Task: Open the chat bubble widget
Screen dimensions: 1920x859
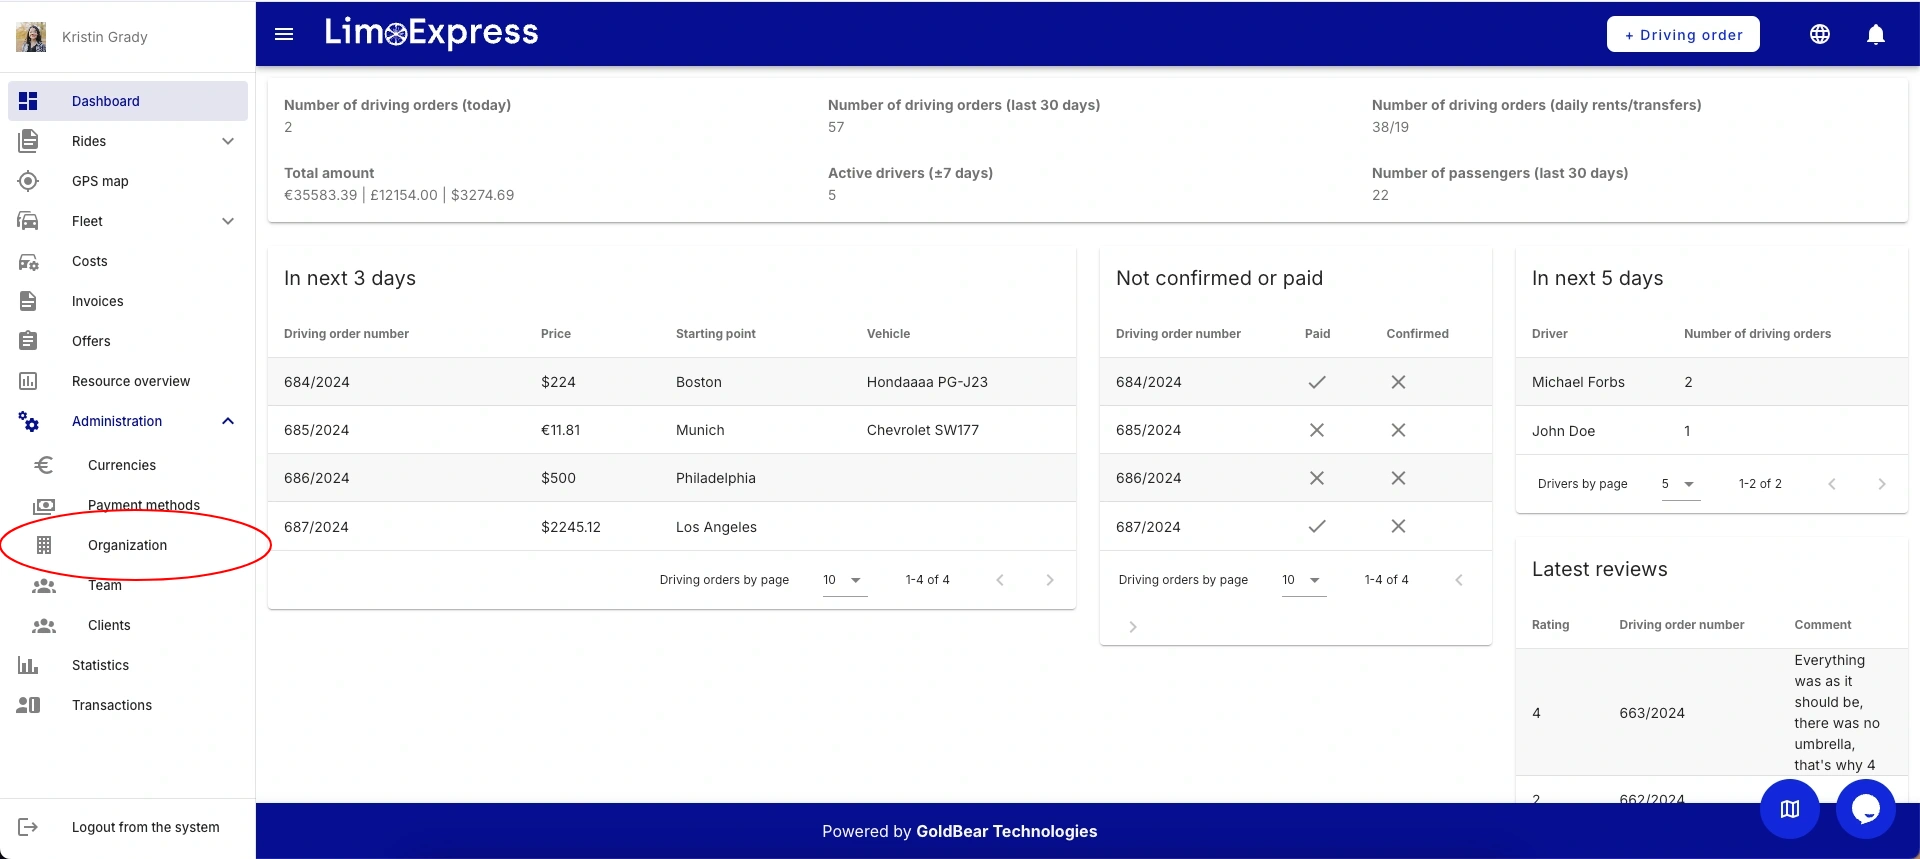Action: (x=1865, y=809)
